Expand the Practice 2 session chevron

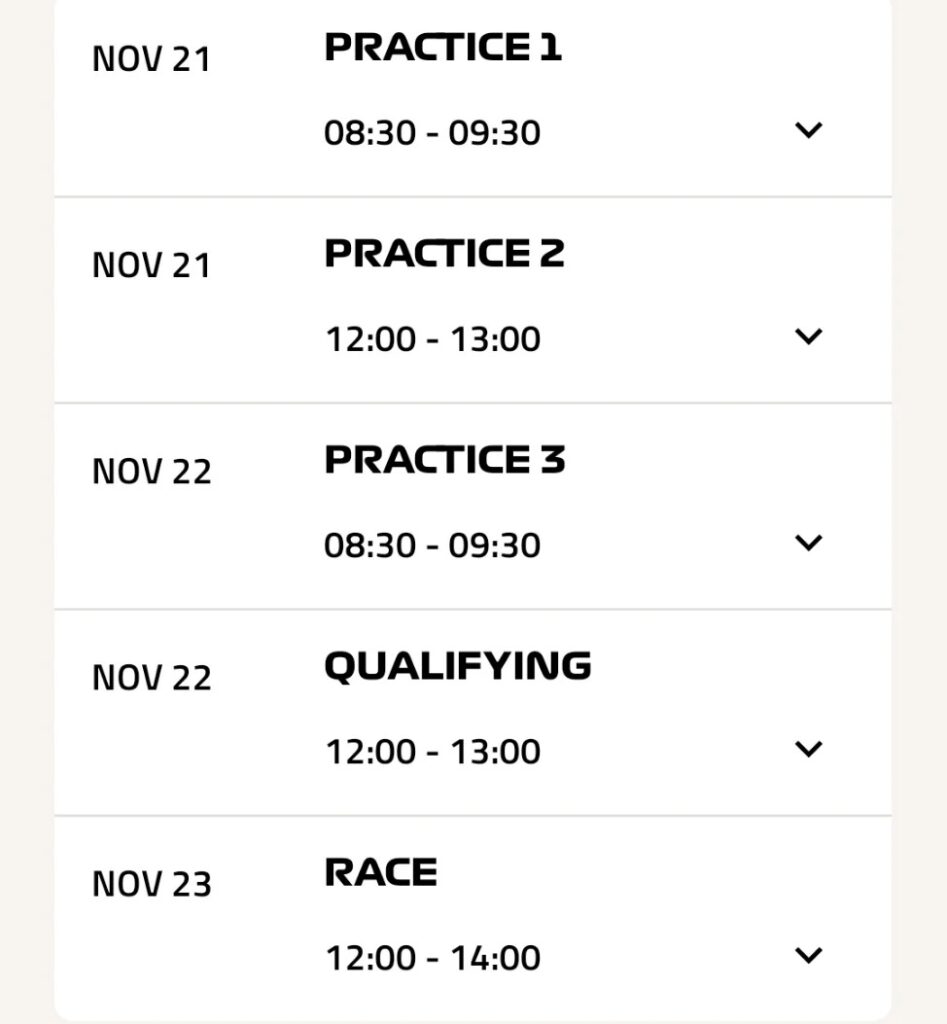808,336
